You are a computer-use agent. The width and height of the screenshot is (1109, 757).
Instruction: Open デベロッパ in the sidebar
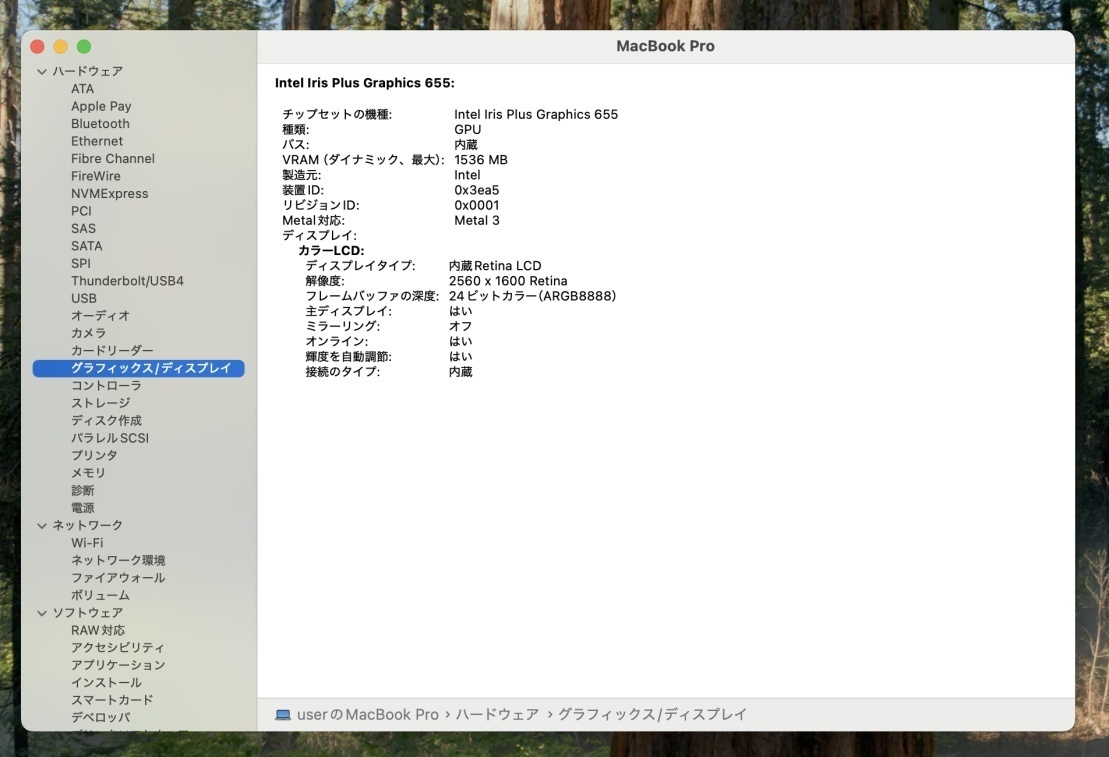tap(100, 717)
